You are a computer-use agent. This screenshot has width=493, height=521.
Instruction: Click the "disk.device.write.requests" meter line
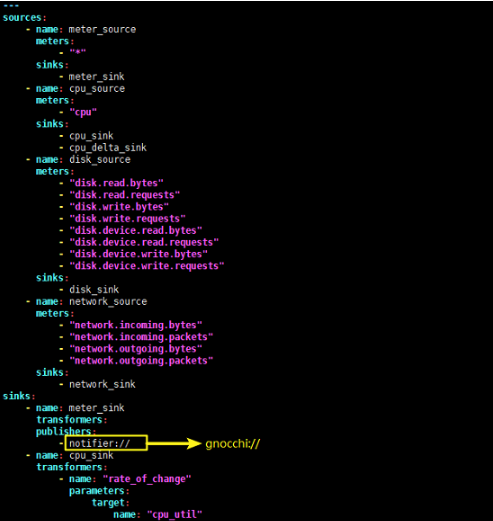coord(147,266)
